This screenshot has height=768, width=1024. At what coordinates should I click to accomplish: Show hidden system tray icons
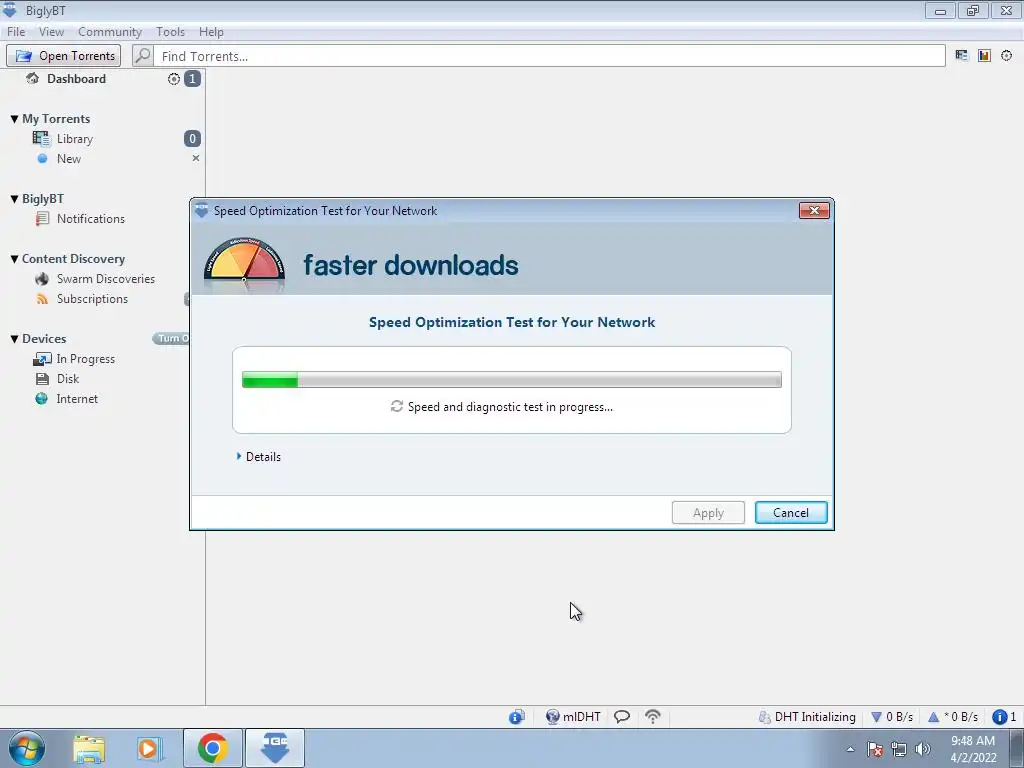pyautogui.click(x=850, y=749)
